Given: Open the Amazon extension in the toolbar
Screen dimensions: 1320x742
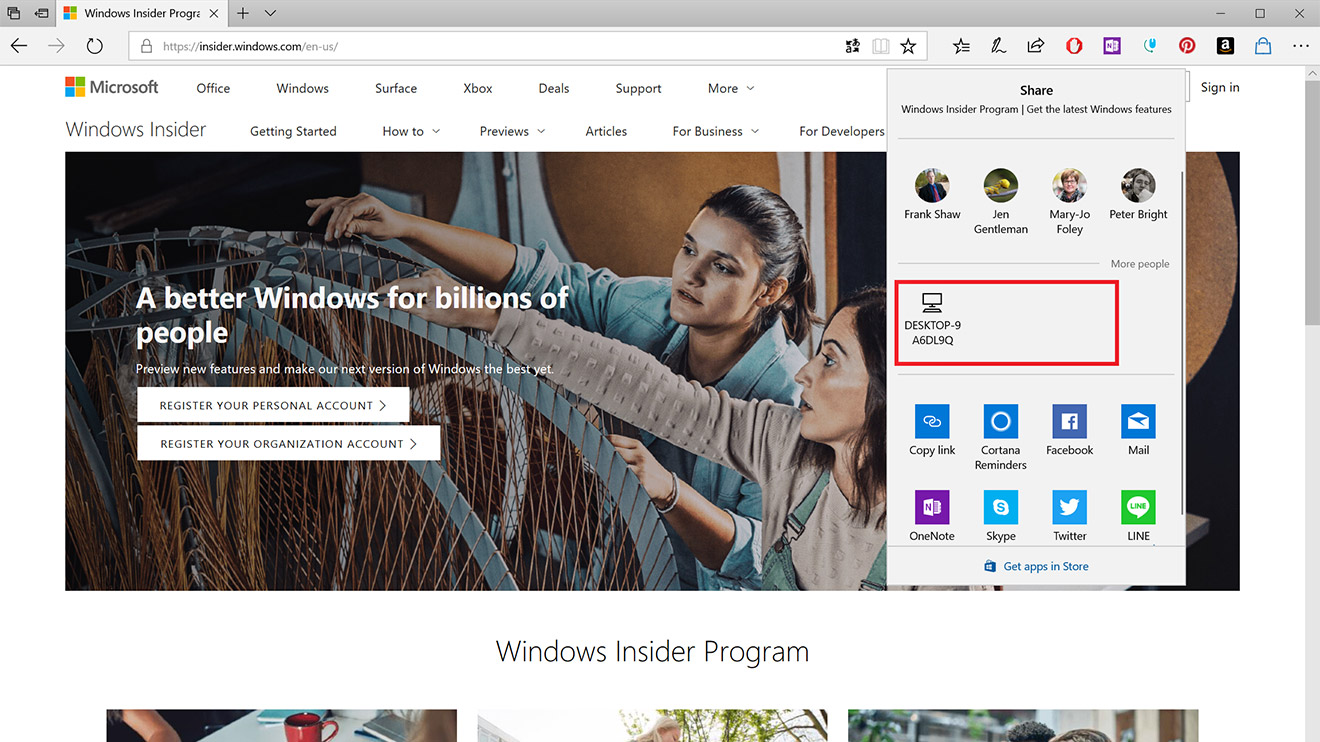Looking at the screenshot, I should [1225, 46].
